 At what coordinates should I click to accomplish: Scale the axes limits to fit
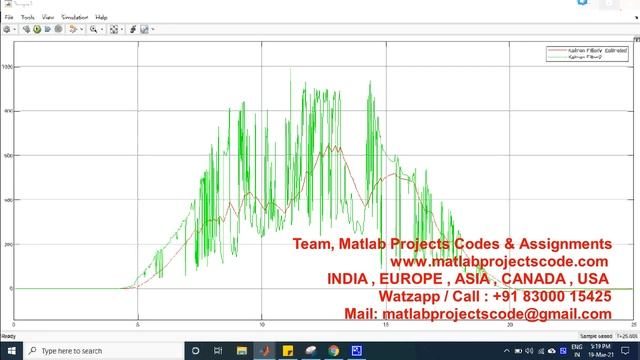(114, 29)
